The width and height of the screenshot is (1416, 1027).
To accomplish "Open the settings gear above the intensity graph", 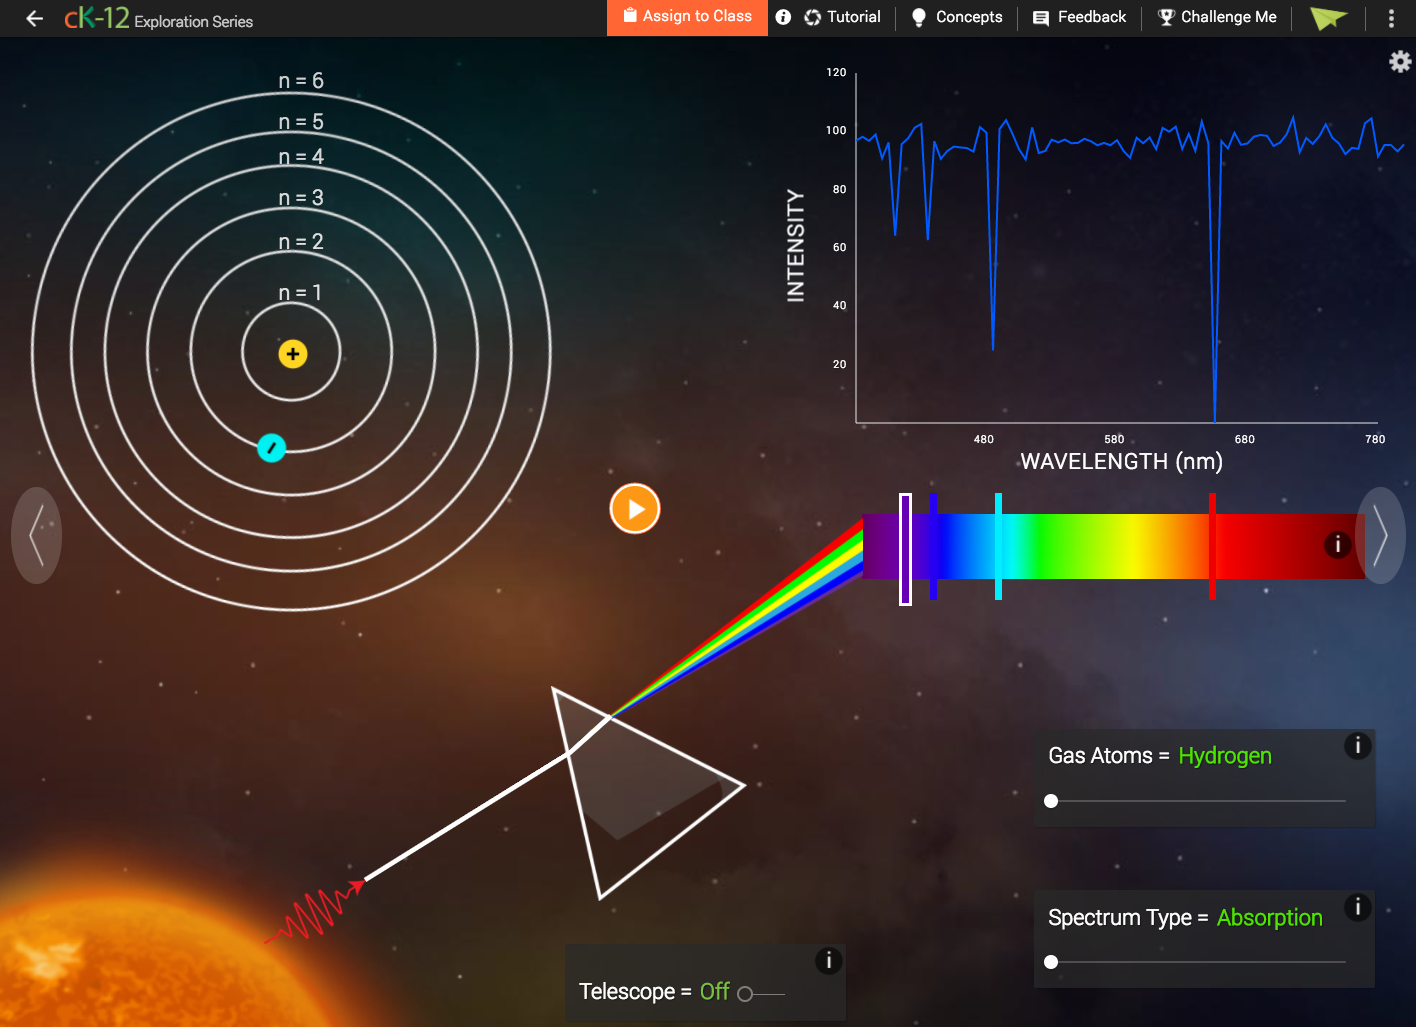I will (1399, 61).
